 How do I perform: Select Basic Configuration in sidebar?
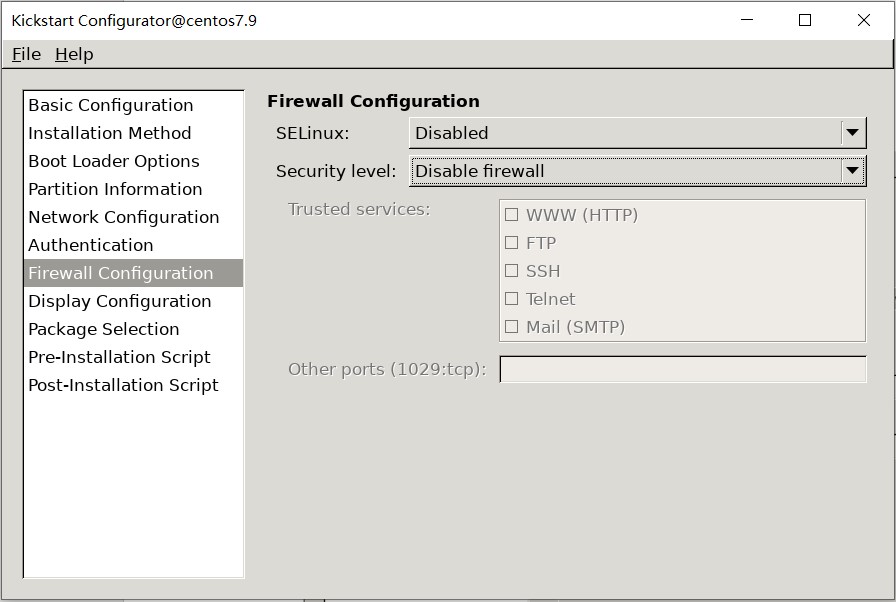tap(111, 105)
